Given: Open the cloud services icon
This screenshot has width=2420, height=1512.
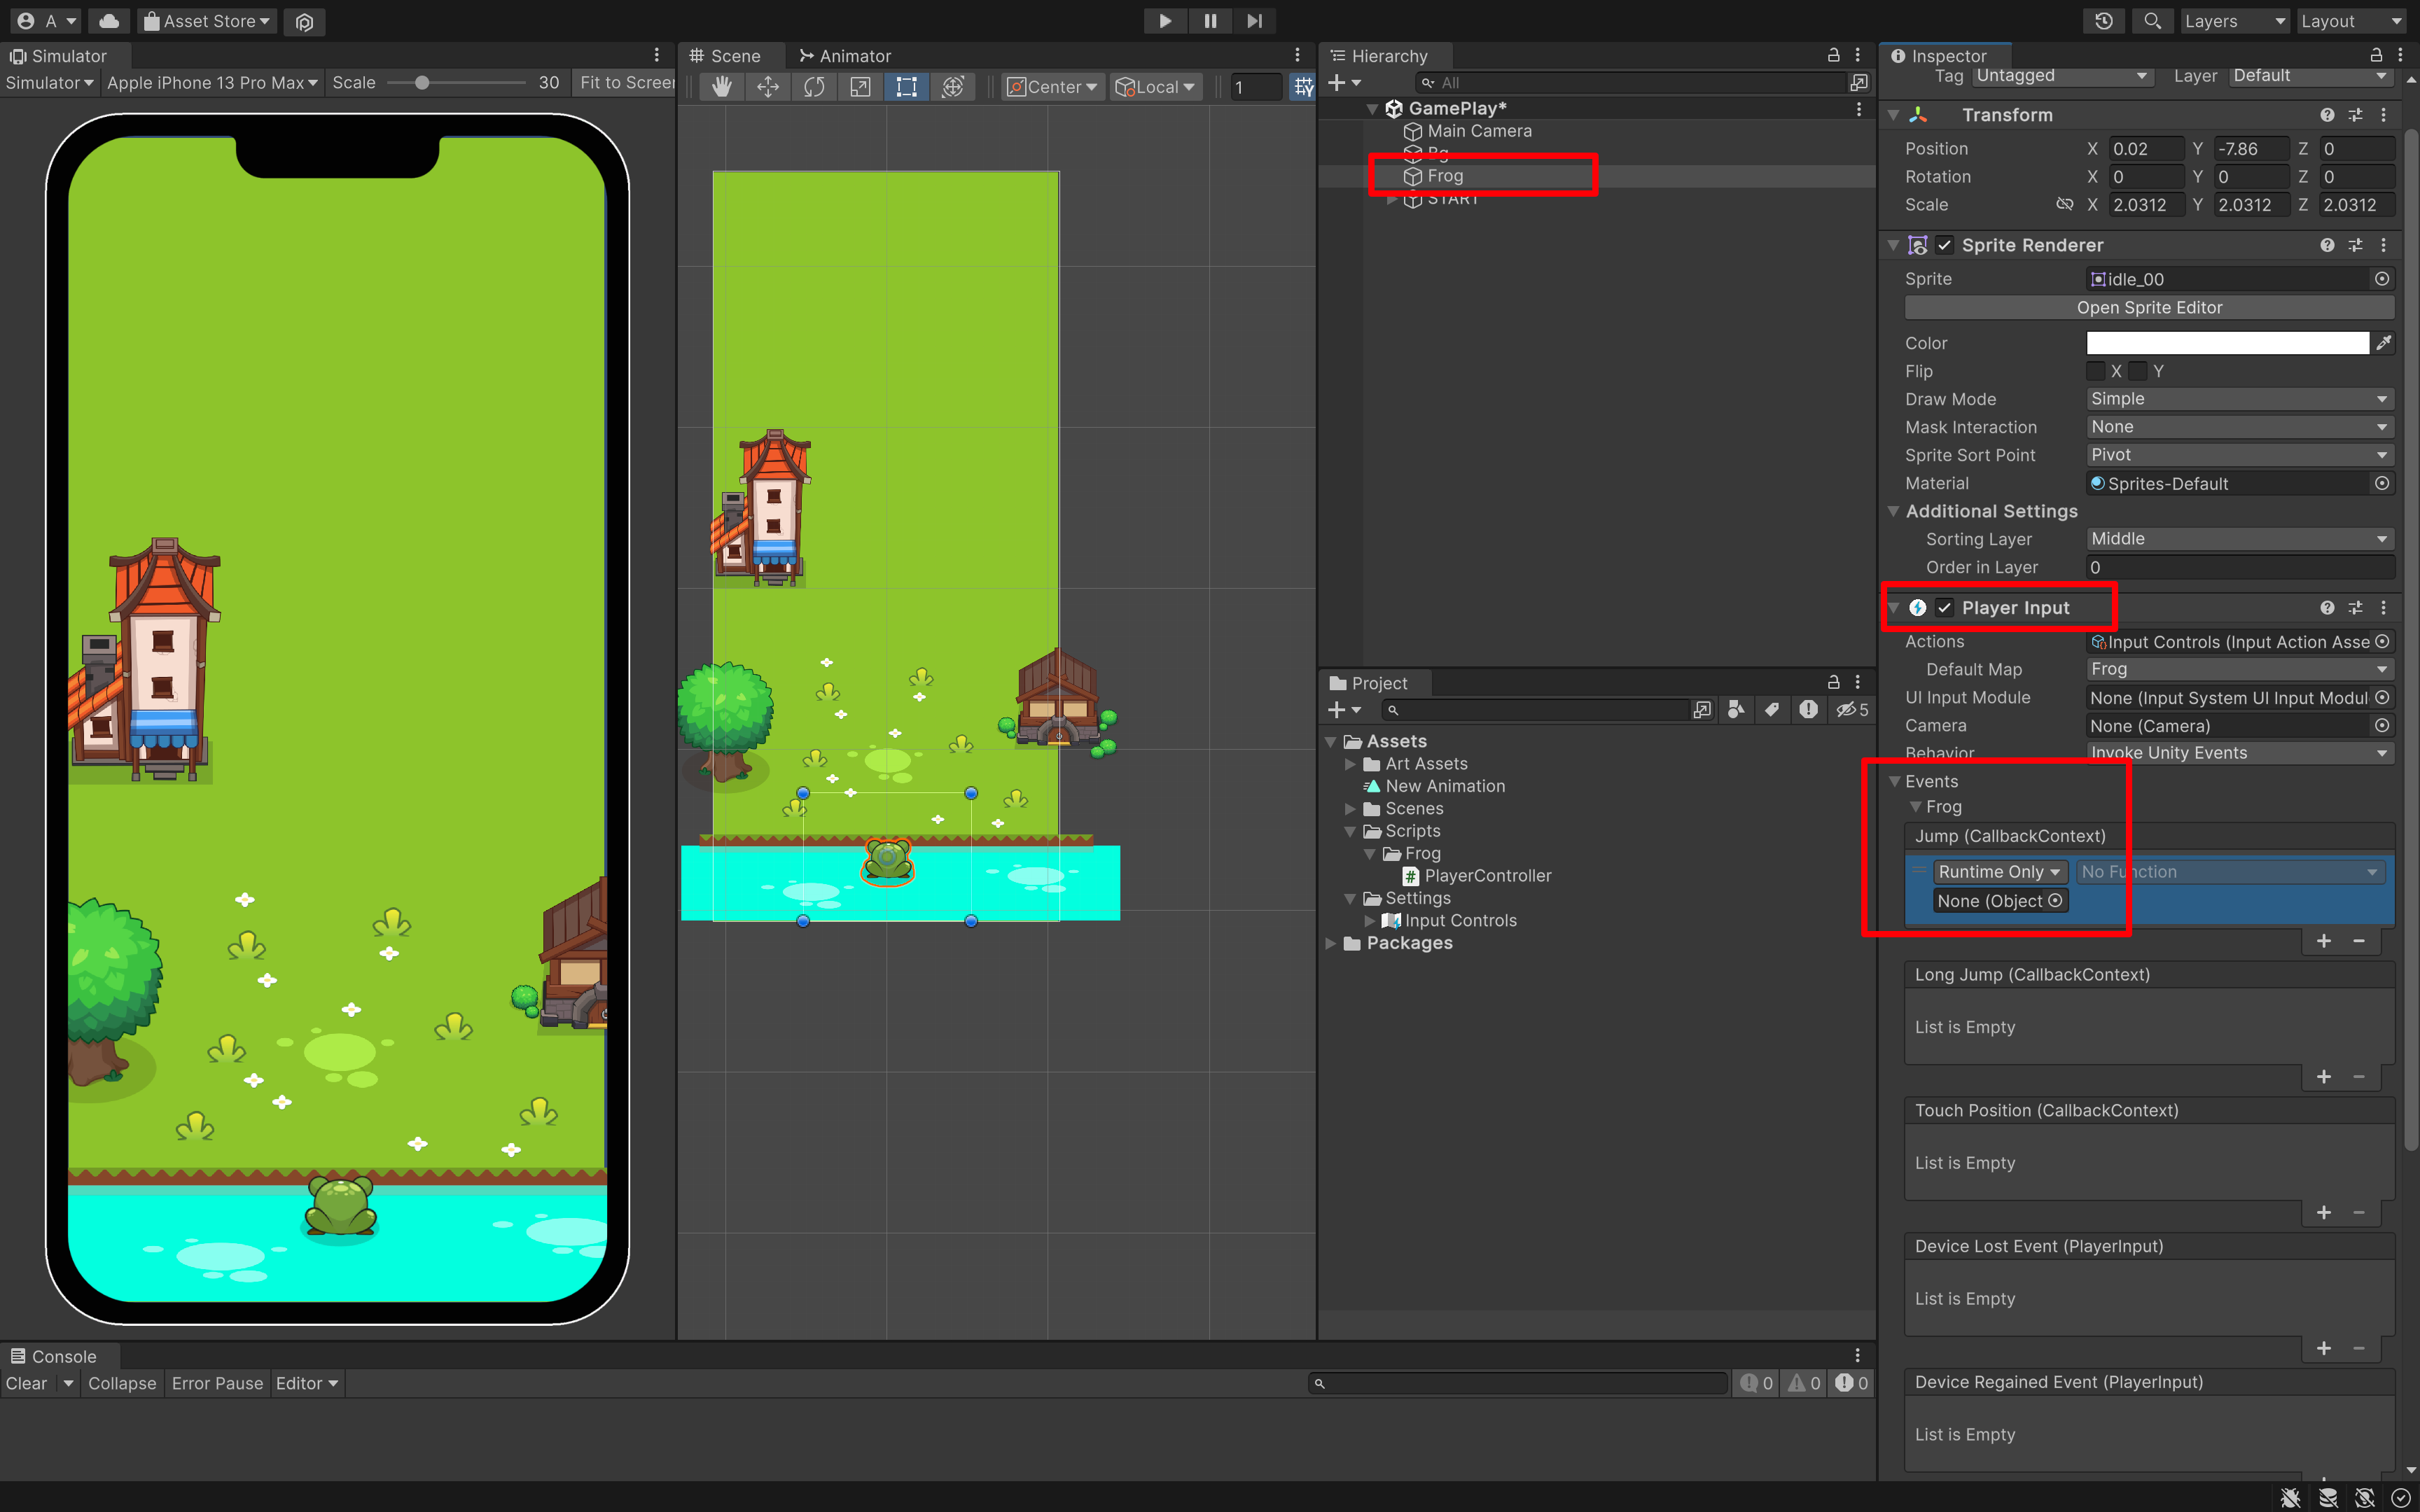Looking at the screenshot, I should pos(109,21).
